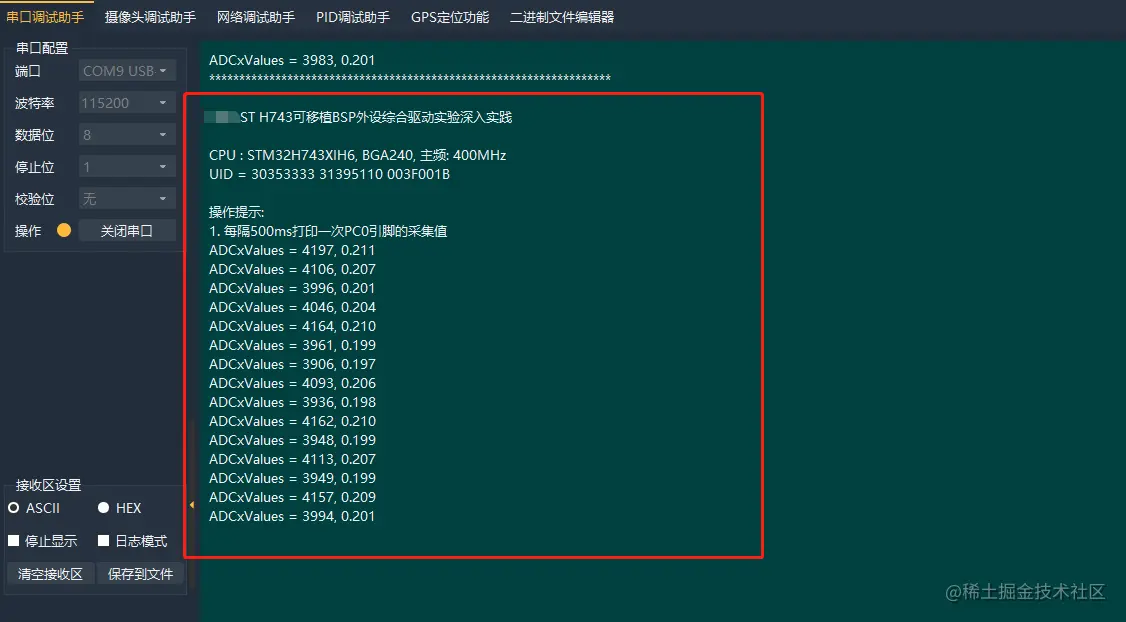Image resolution: width=1126 pixels, height=622 pixels.
Task: Click the line 'ADCxValues = 3996, 0.201'
Action: 292,288
